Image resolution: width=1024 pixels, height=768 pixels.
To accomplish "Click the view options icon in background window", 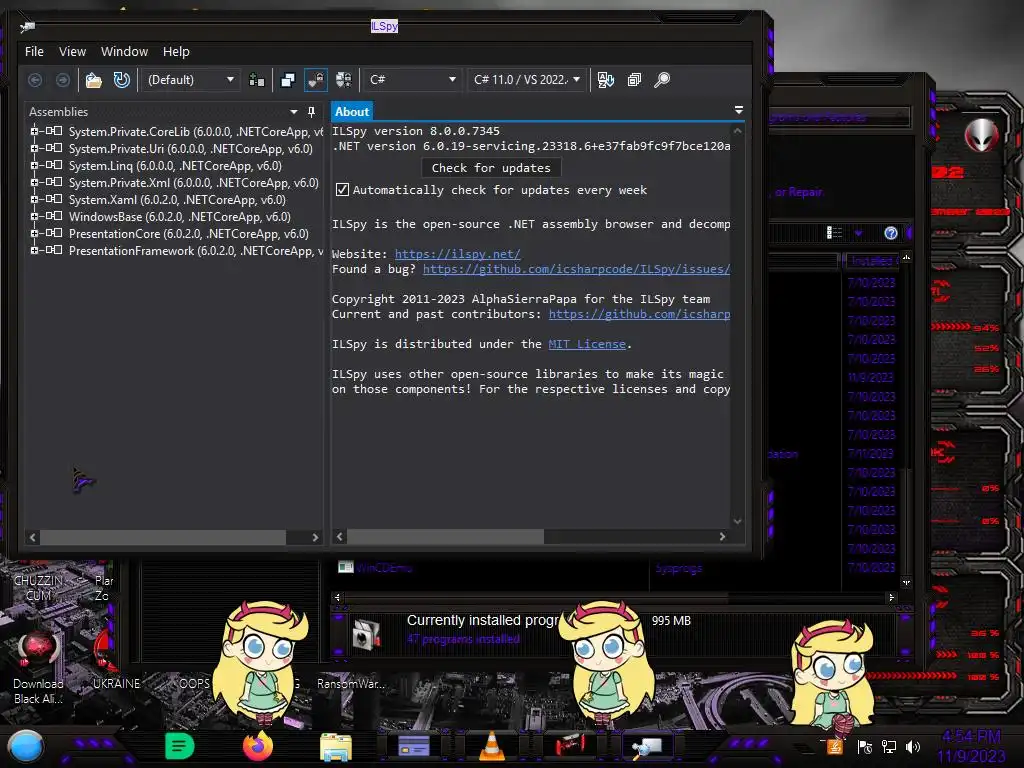I will (834, 233).
